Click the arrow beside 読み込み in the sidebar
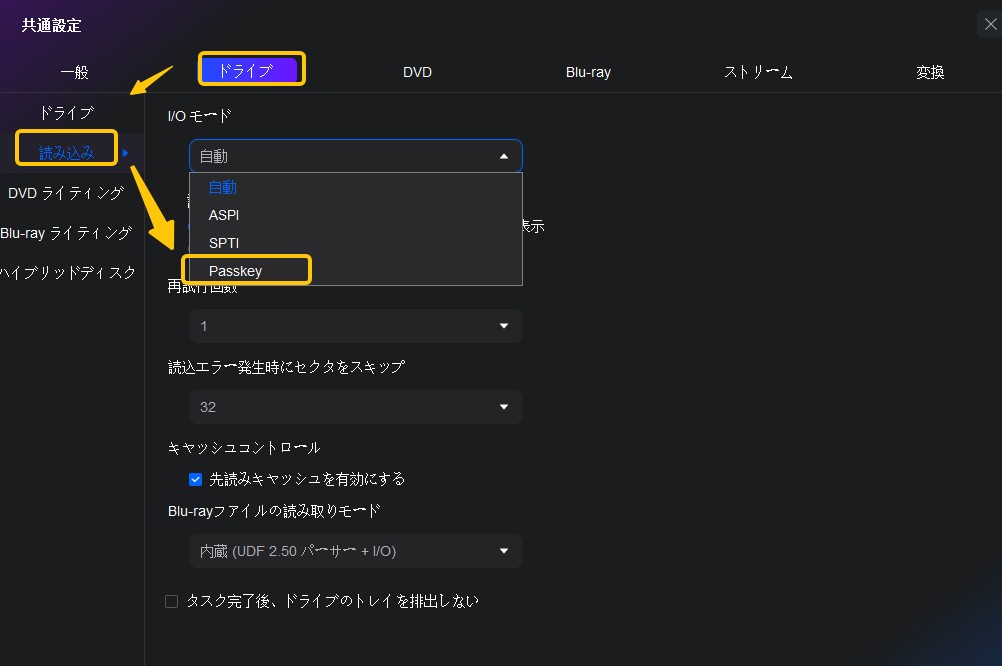The width and height of the screenshot is (1002, 666). point(125,153)
